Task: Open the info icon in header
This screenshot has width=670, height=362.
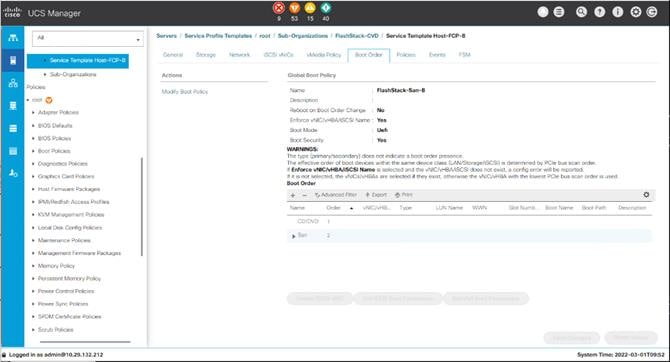Action: [x=617, y=12]
